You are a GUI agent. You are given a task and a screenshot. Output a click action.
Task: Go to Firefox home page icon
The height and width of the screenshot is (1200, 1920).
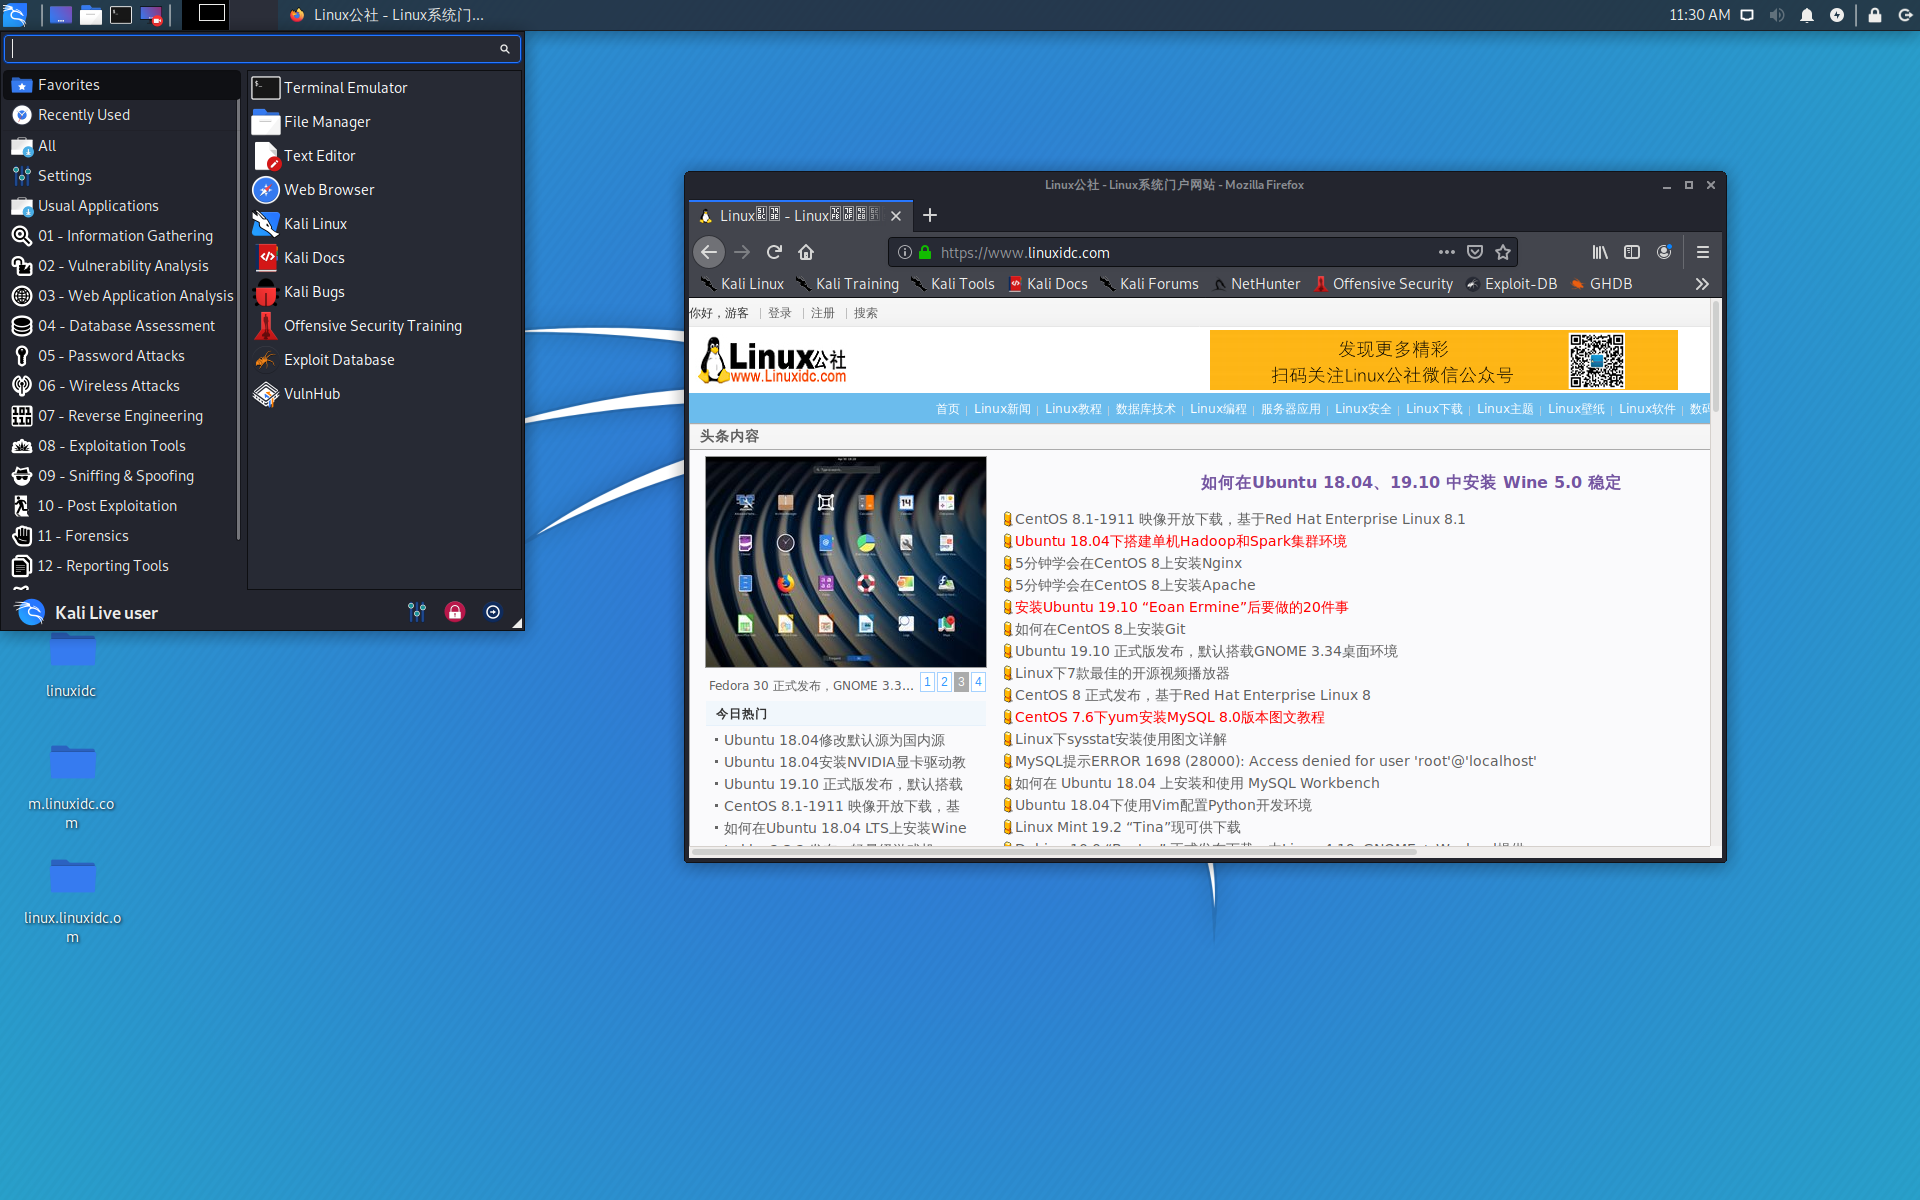(806, 252)
